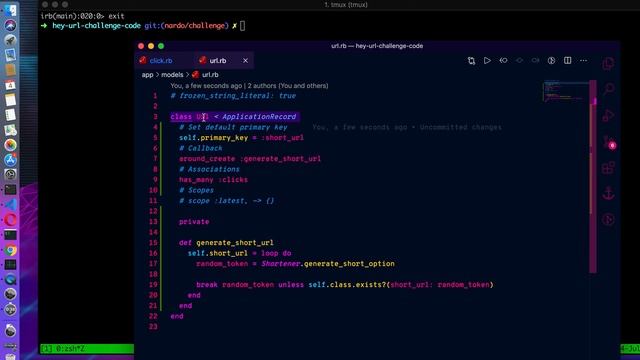Select the url.rb editor tab
This screenshot has height=360, width=640.
click(218, 60)
